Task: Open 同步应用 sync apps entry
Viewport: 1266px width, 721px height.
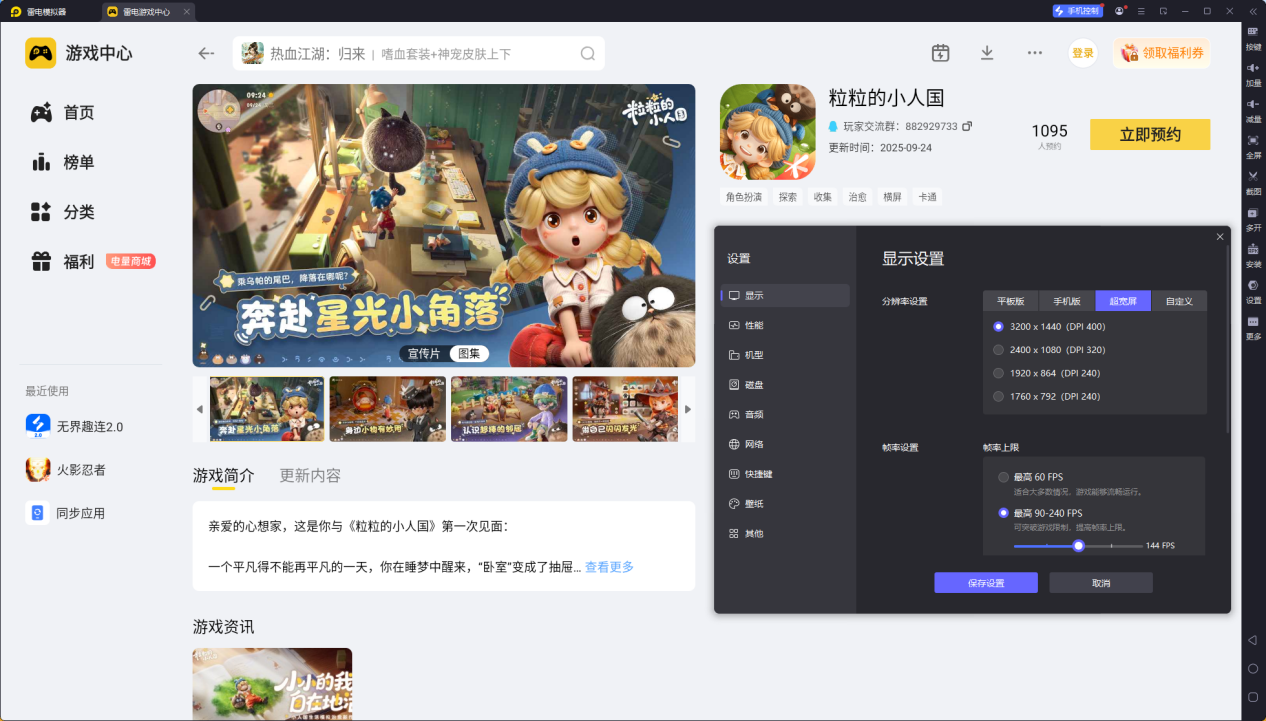Action: (x=66, y=513)
